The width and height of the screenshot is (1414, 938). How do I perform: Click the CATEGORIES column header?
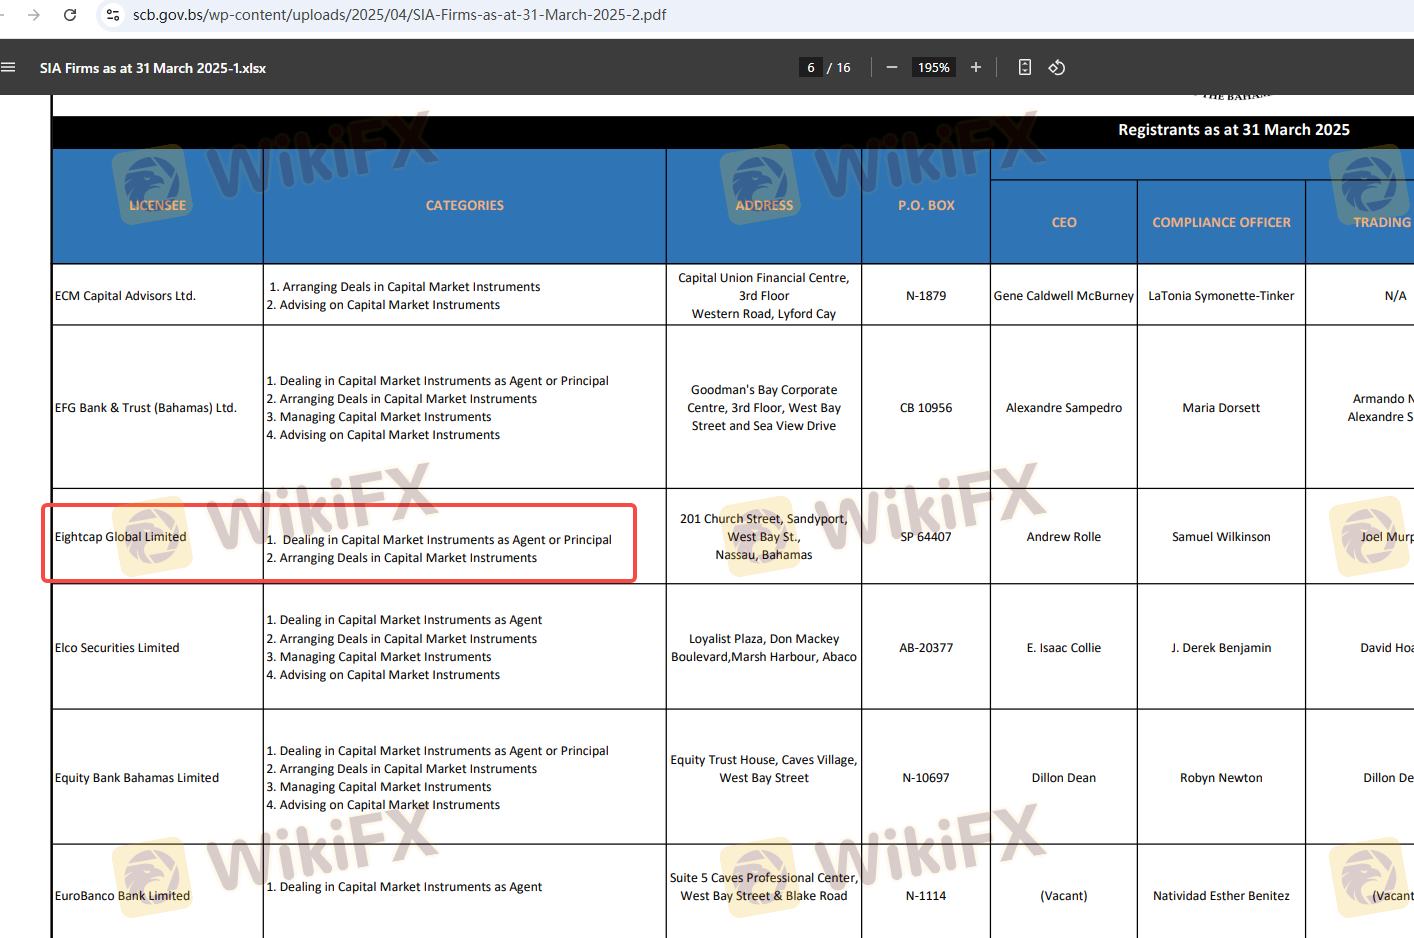tap(464, 205)
